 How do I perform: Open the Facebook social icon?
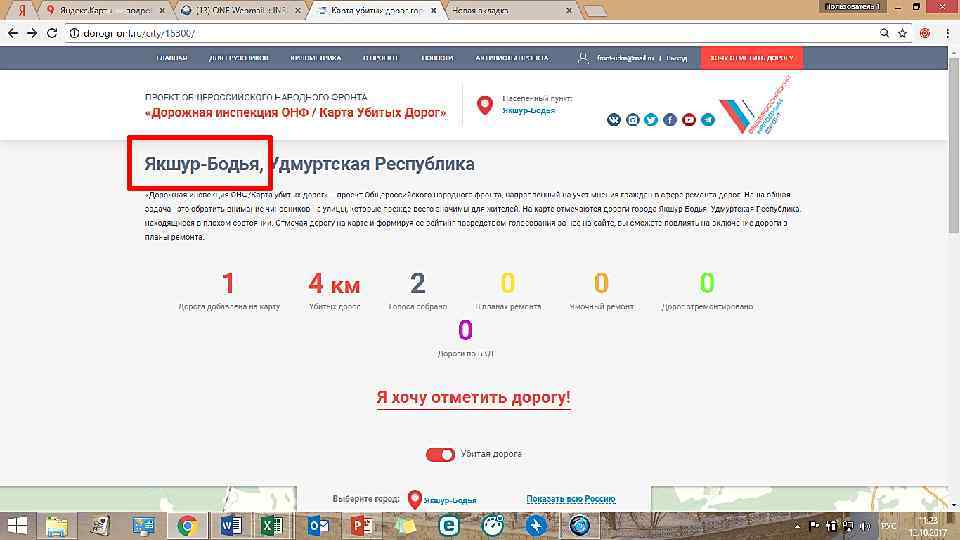tap(670, 119)
